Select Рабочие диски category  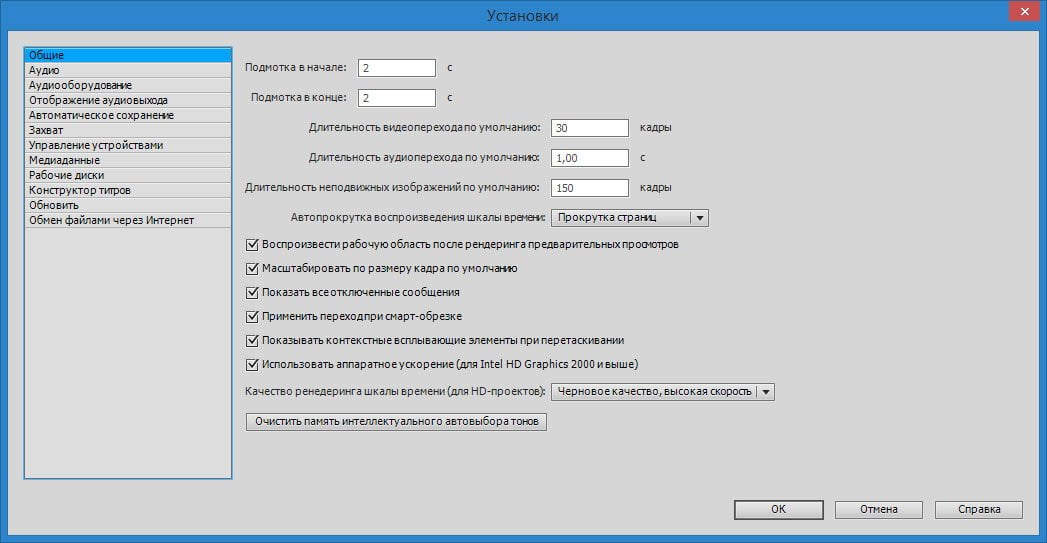tap(128, 175)
